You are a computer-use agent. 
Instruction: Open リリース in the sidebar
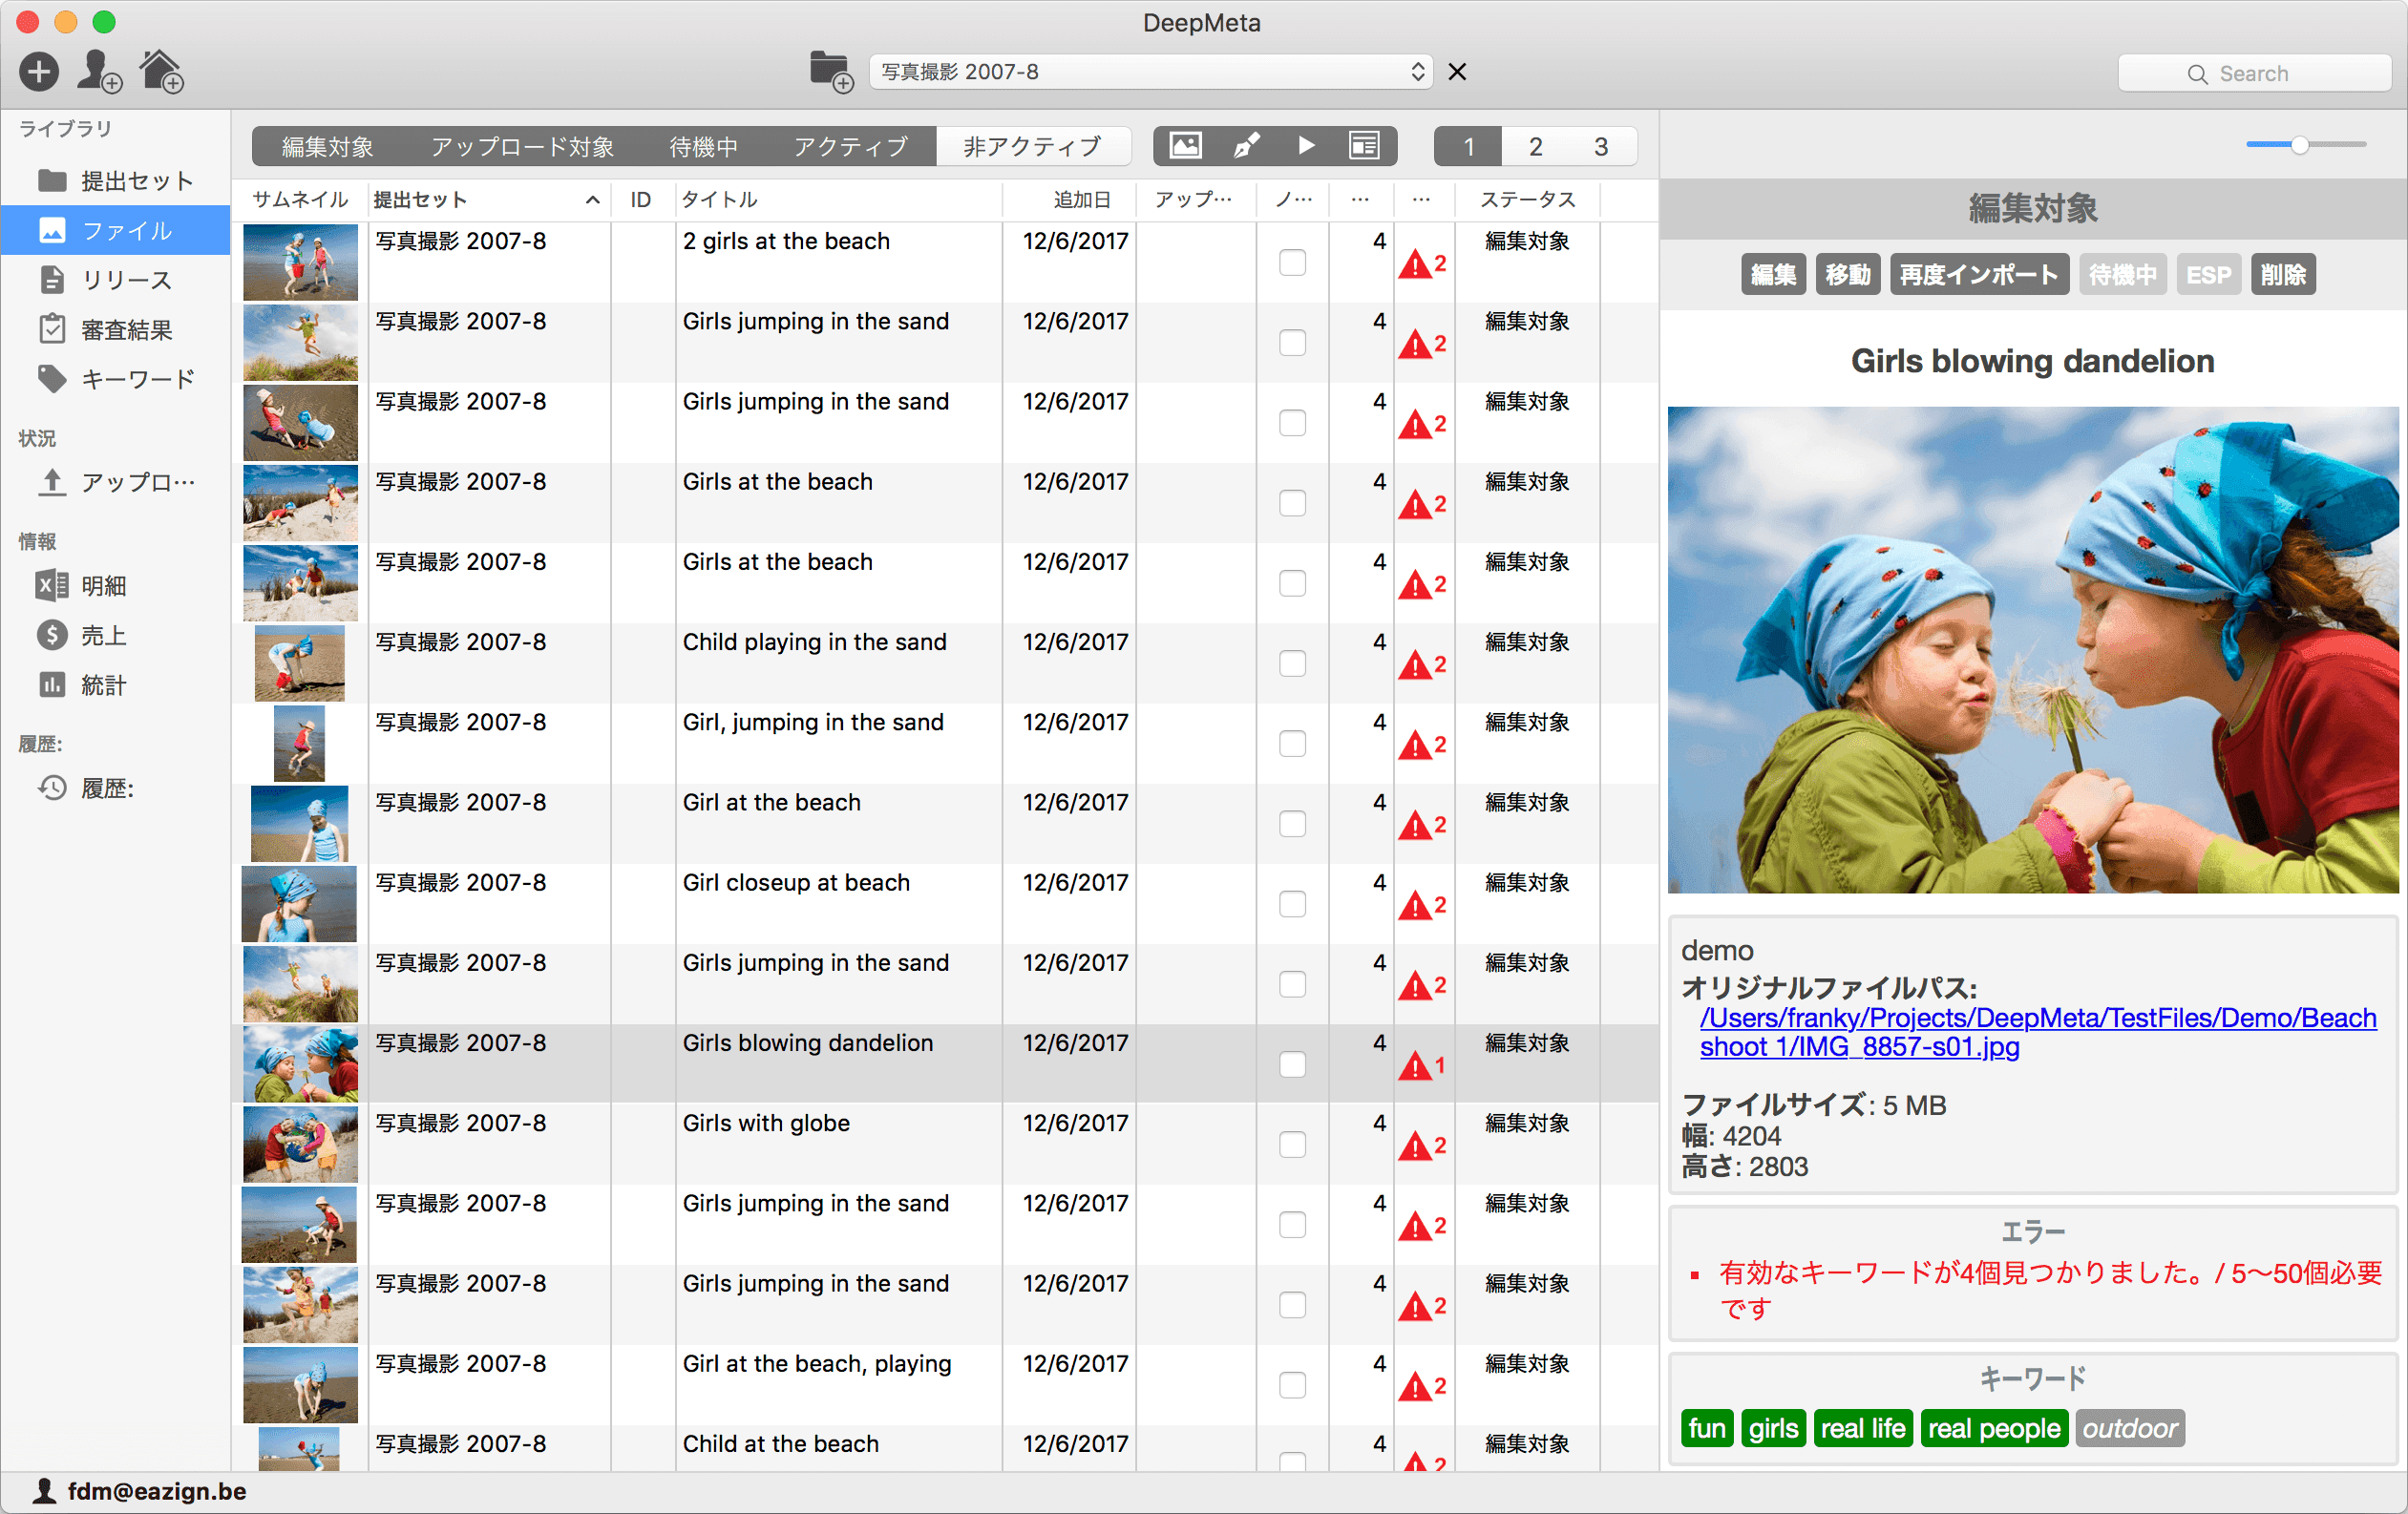[116, 280]
